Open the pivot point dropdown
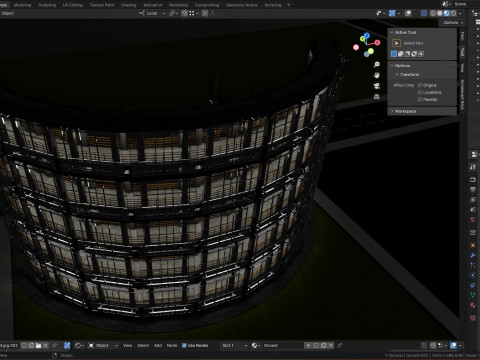The height and width of the screenshot is (360, 480). pyautogui.click(x=173, y=13)
